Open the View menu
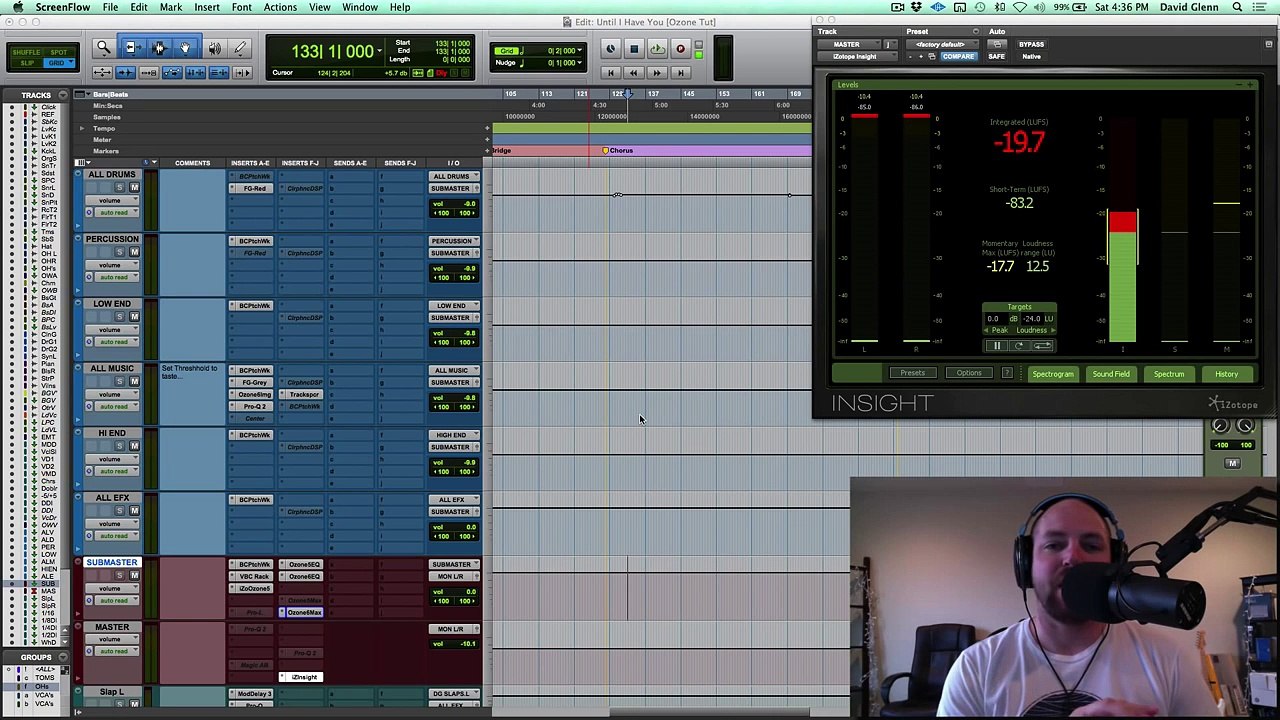 click(x=320, y=7)
